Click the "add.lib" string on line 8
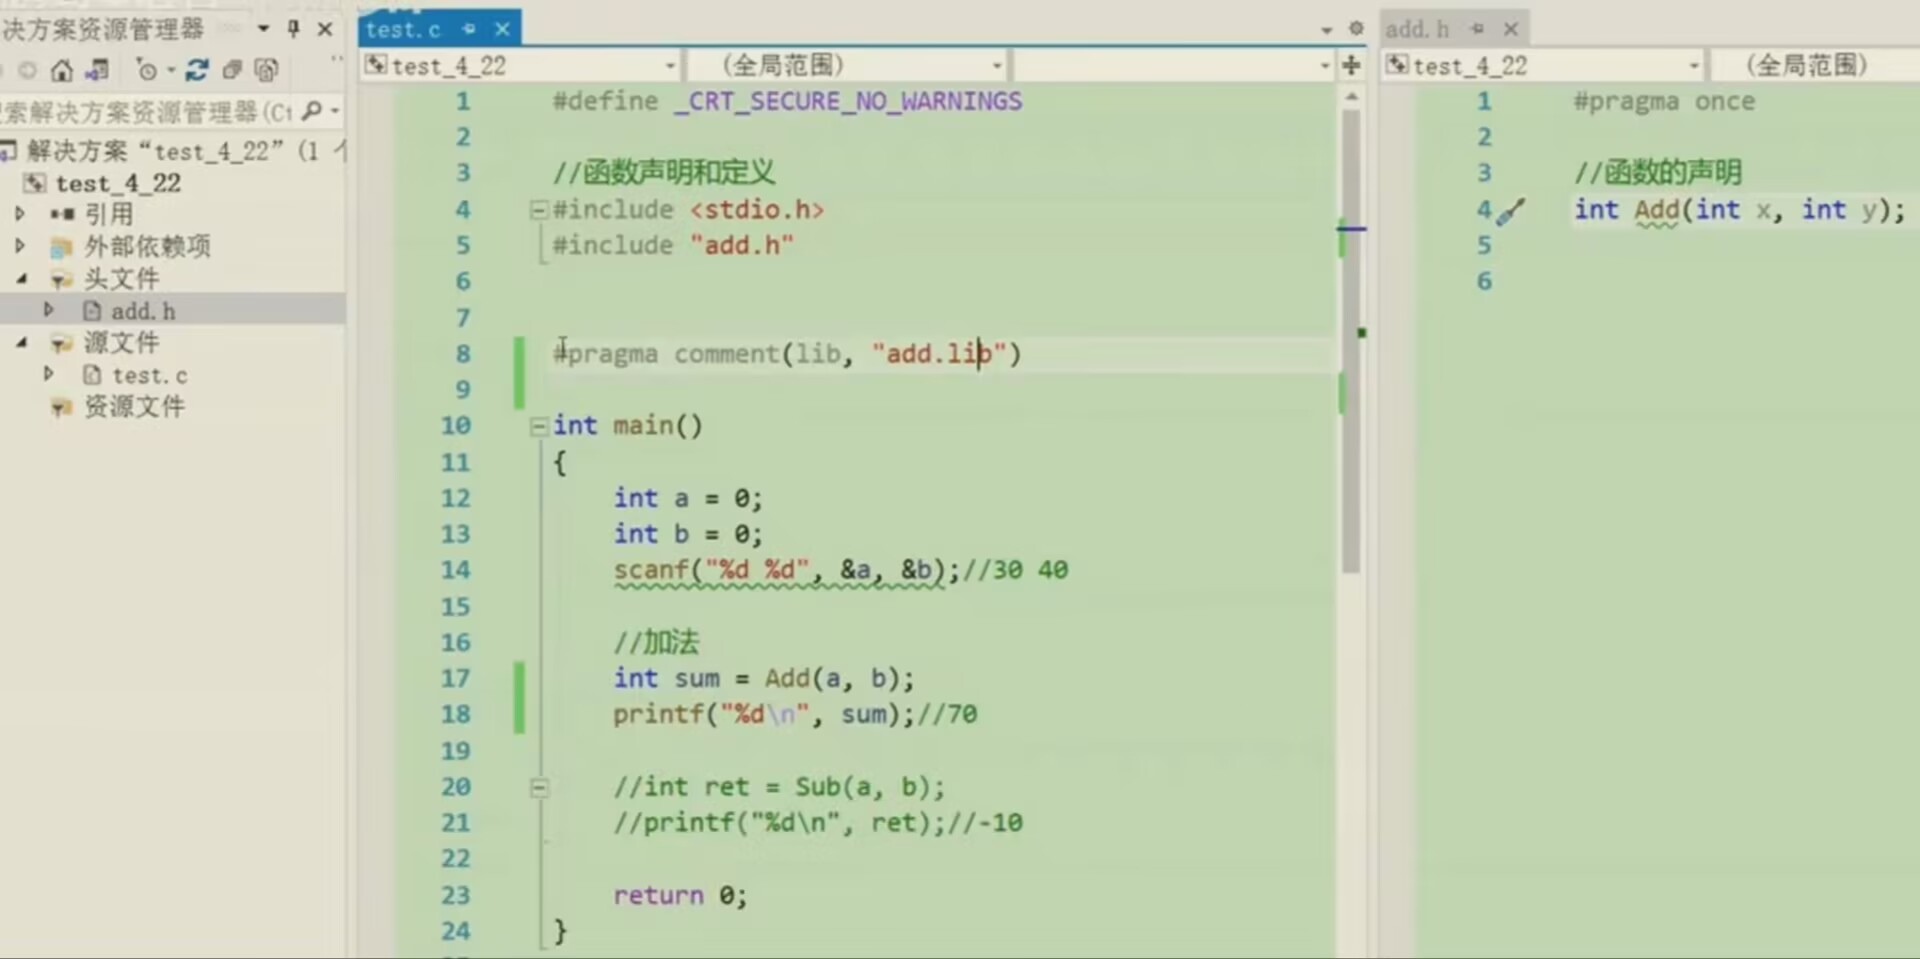 (939, 354)
